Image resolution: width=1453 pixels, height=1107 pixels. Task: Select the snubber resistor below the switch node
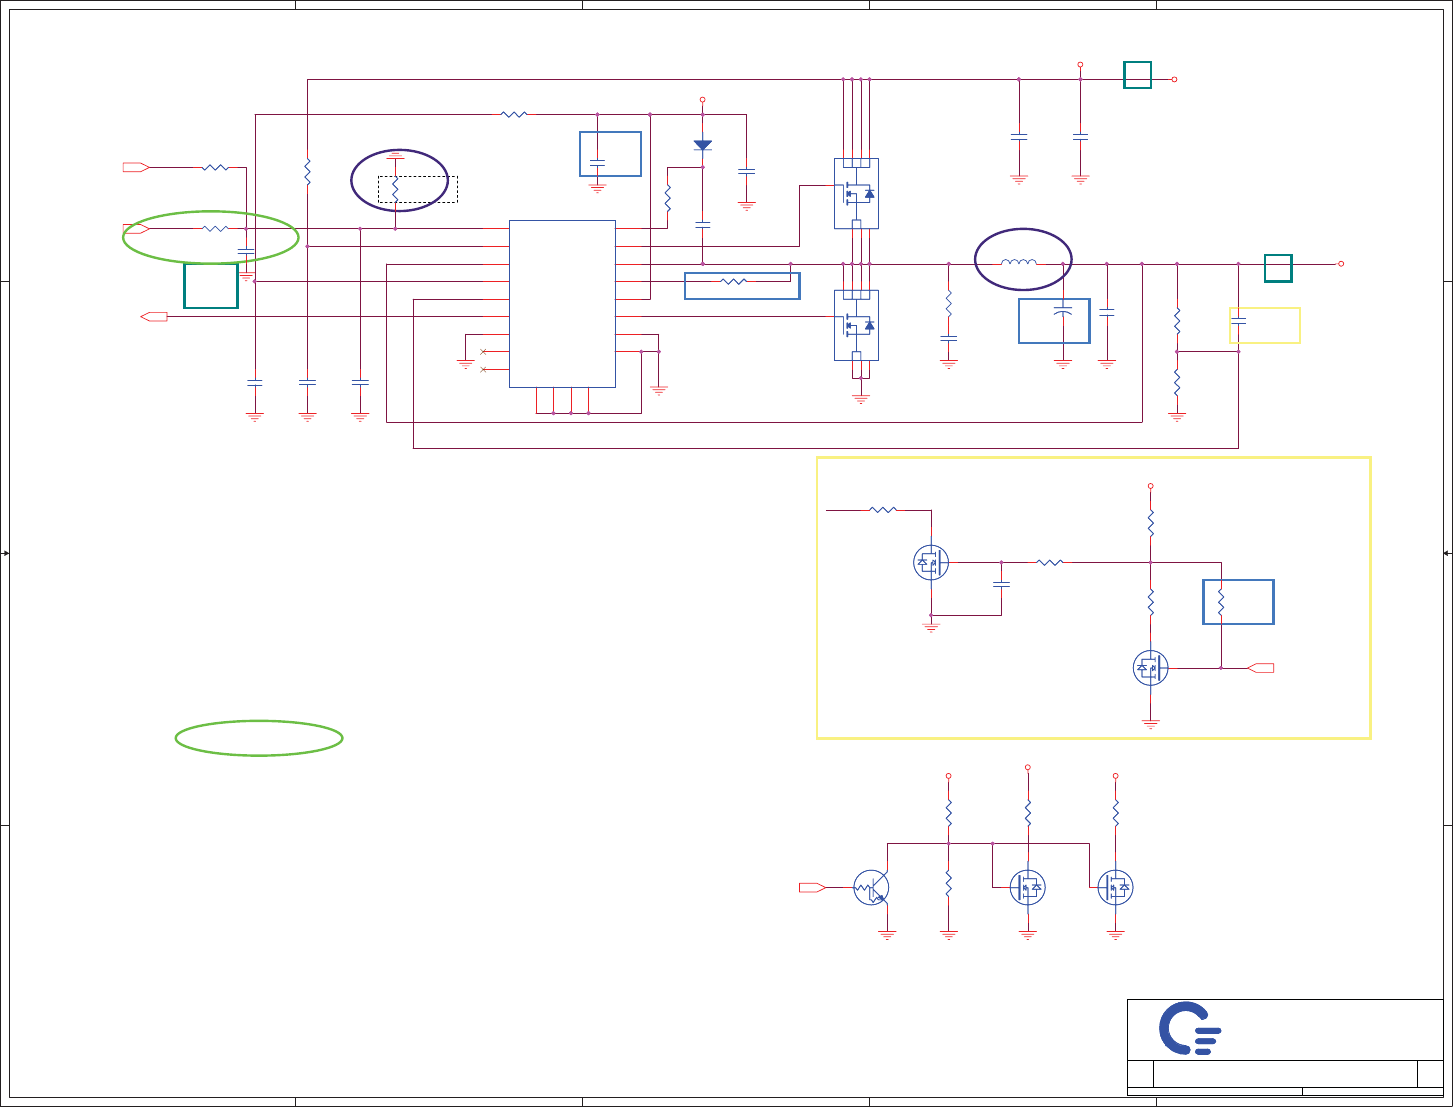949,302
